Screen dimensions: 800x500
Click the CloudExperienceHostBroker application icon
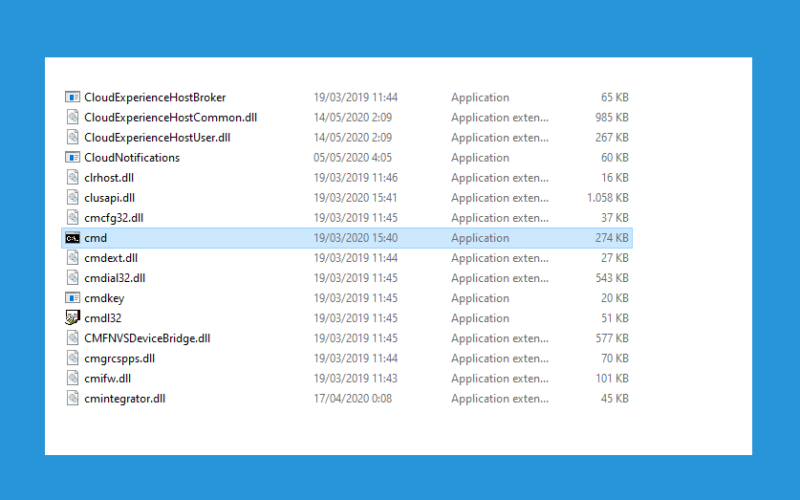pyautogui.click(x=72, y=97)
